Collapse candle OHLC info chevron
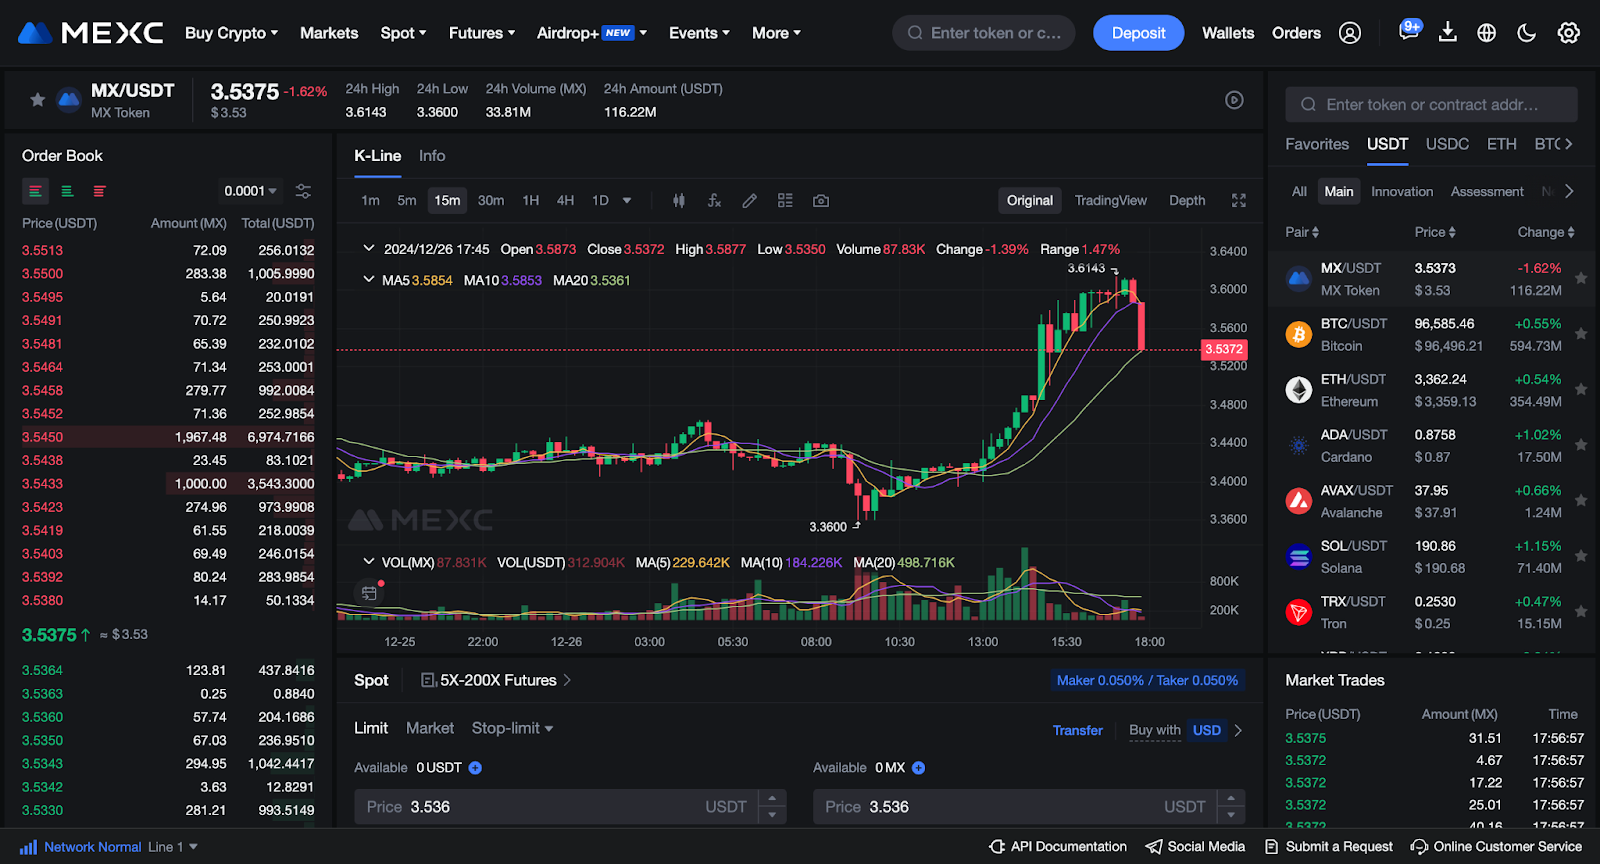1600x864 pixels. pos(368,249)
